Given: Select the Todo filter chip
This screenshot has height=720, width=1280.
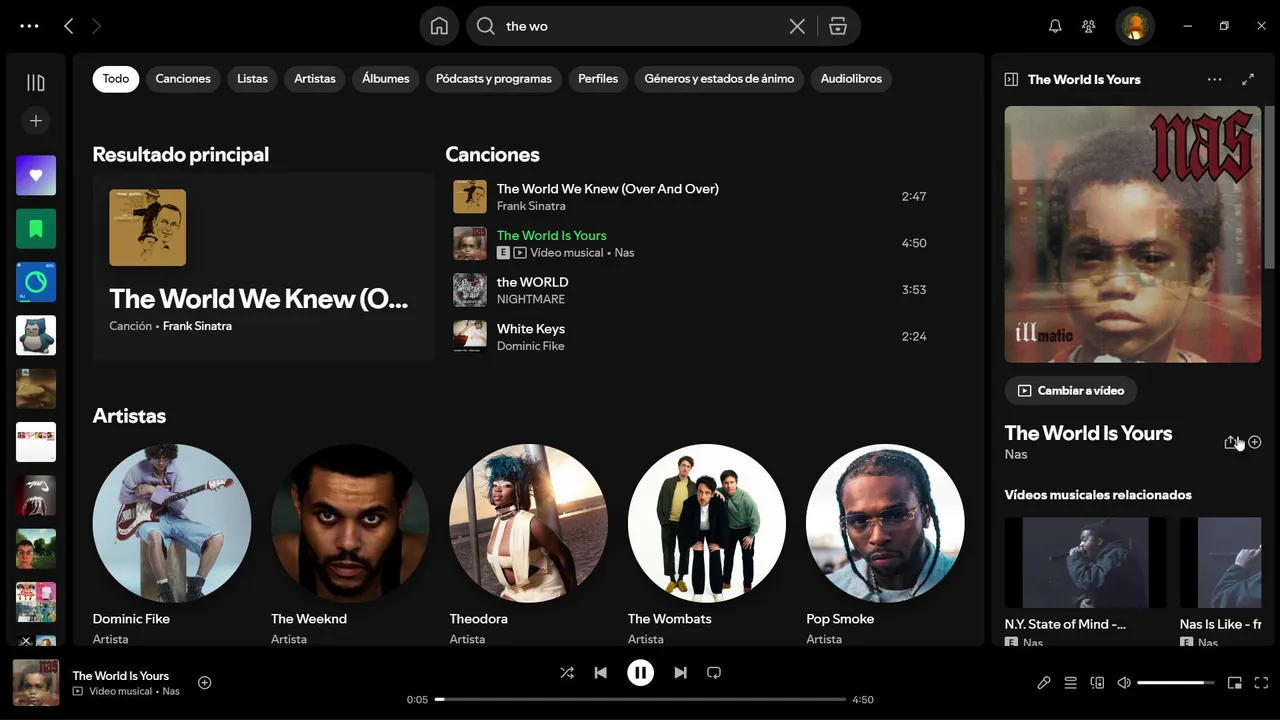Looking at the screenshot, I should [x=116, y=79].
